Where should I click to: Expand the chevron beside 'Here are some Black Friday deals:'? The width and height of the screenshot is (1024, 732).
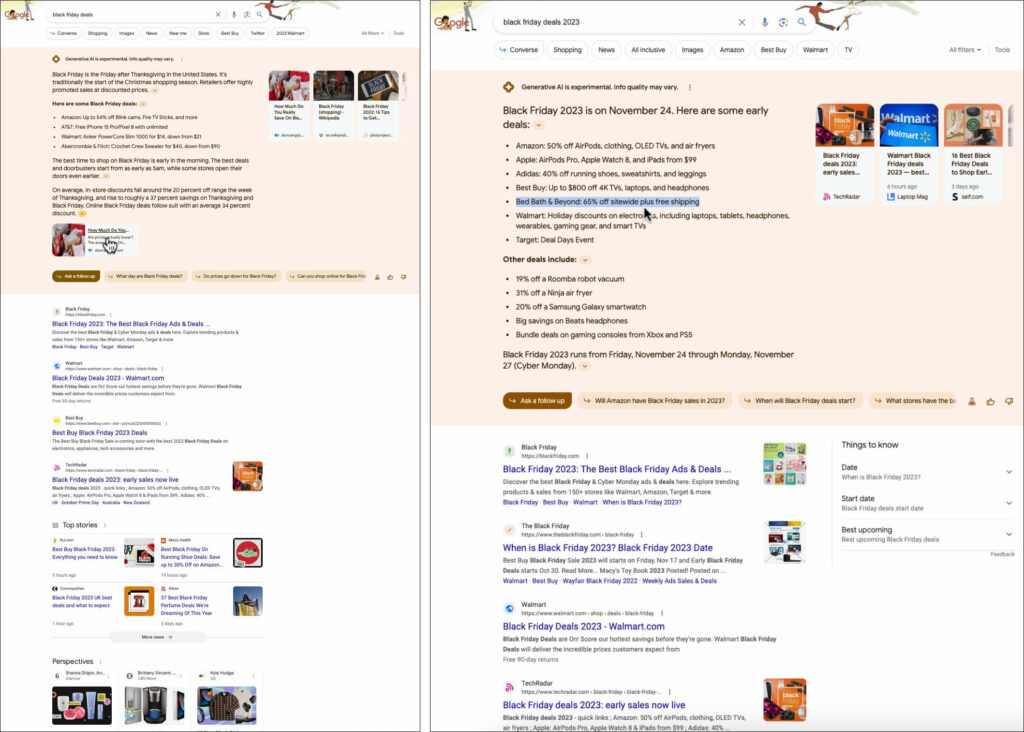click(143, 104)
